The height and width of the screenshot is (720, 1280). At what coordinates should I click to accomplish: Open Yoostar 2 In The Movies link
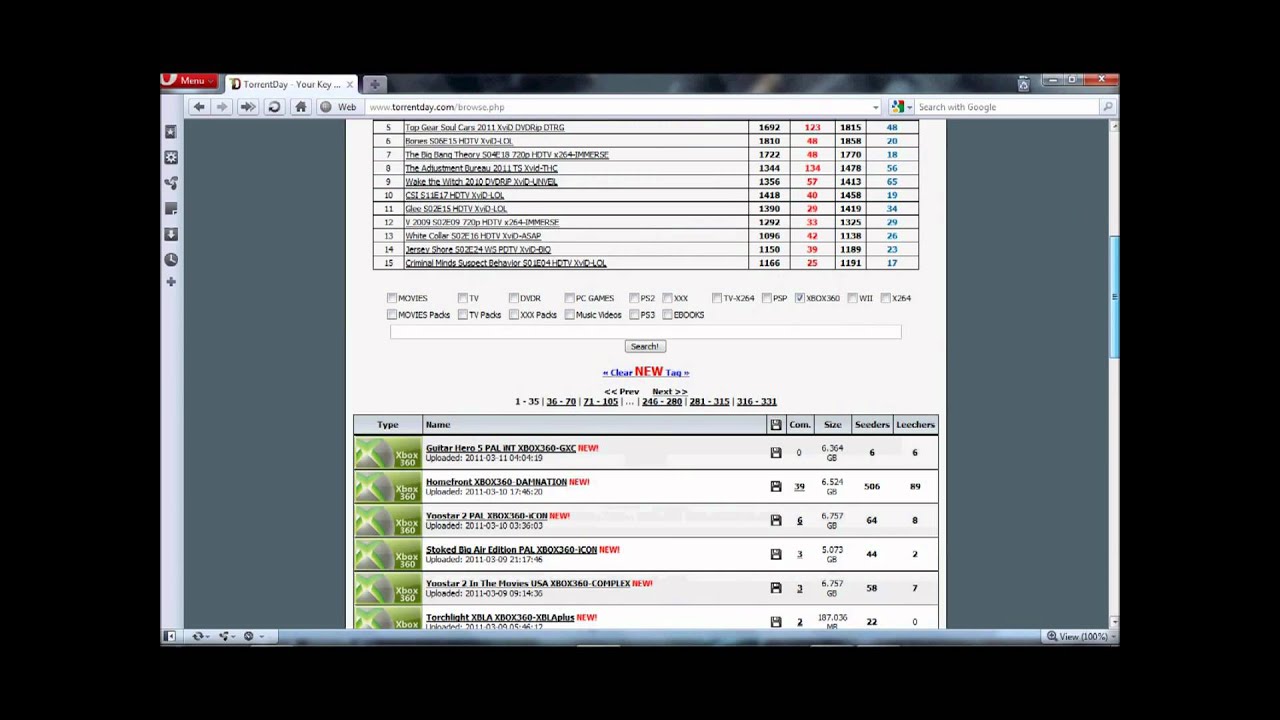[528, 583]
